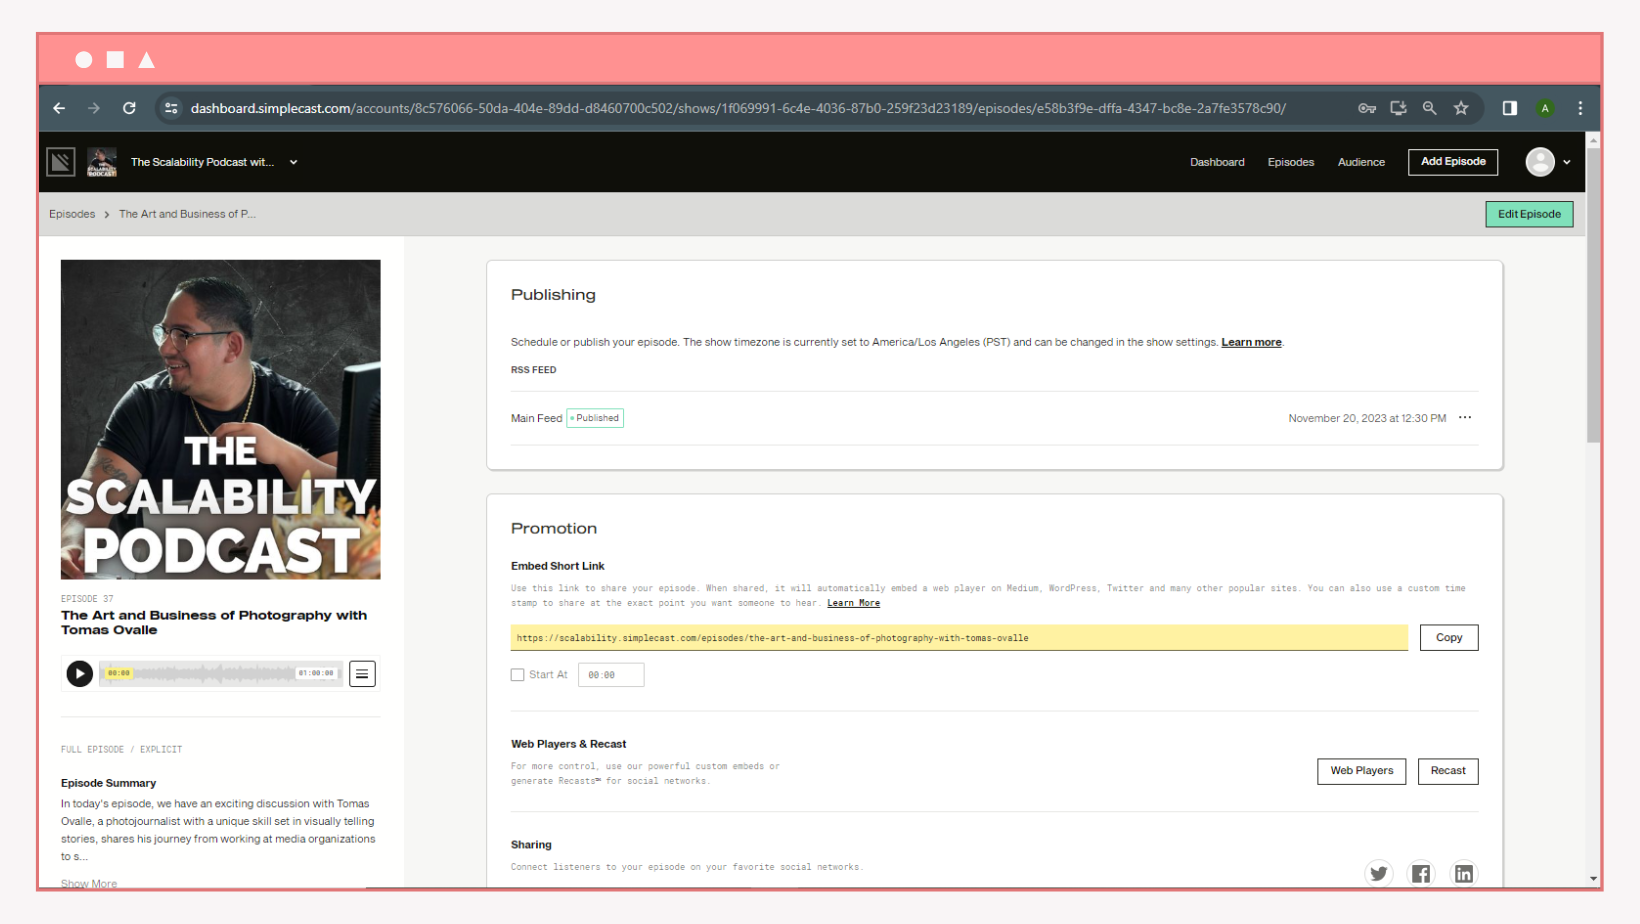1640x924 pixels.
Task: Open the zoom magnifier icon
Action: [x=1429, y=108]
